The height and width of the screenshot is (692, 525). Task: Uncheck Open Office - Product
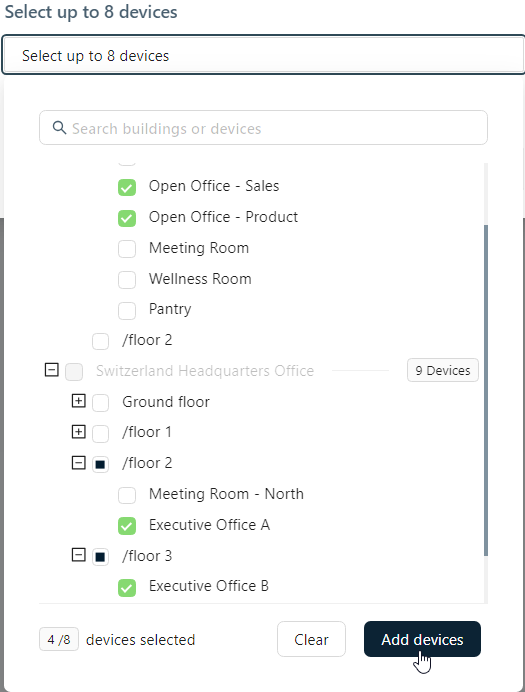[127, 218]
